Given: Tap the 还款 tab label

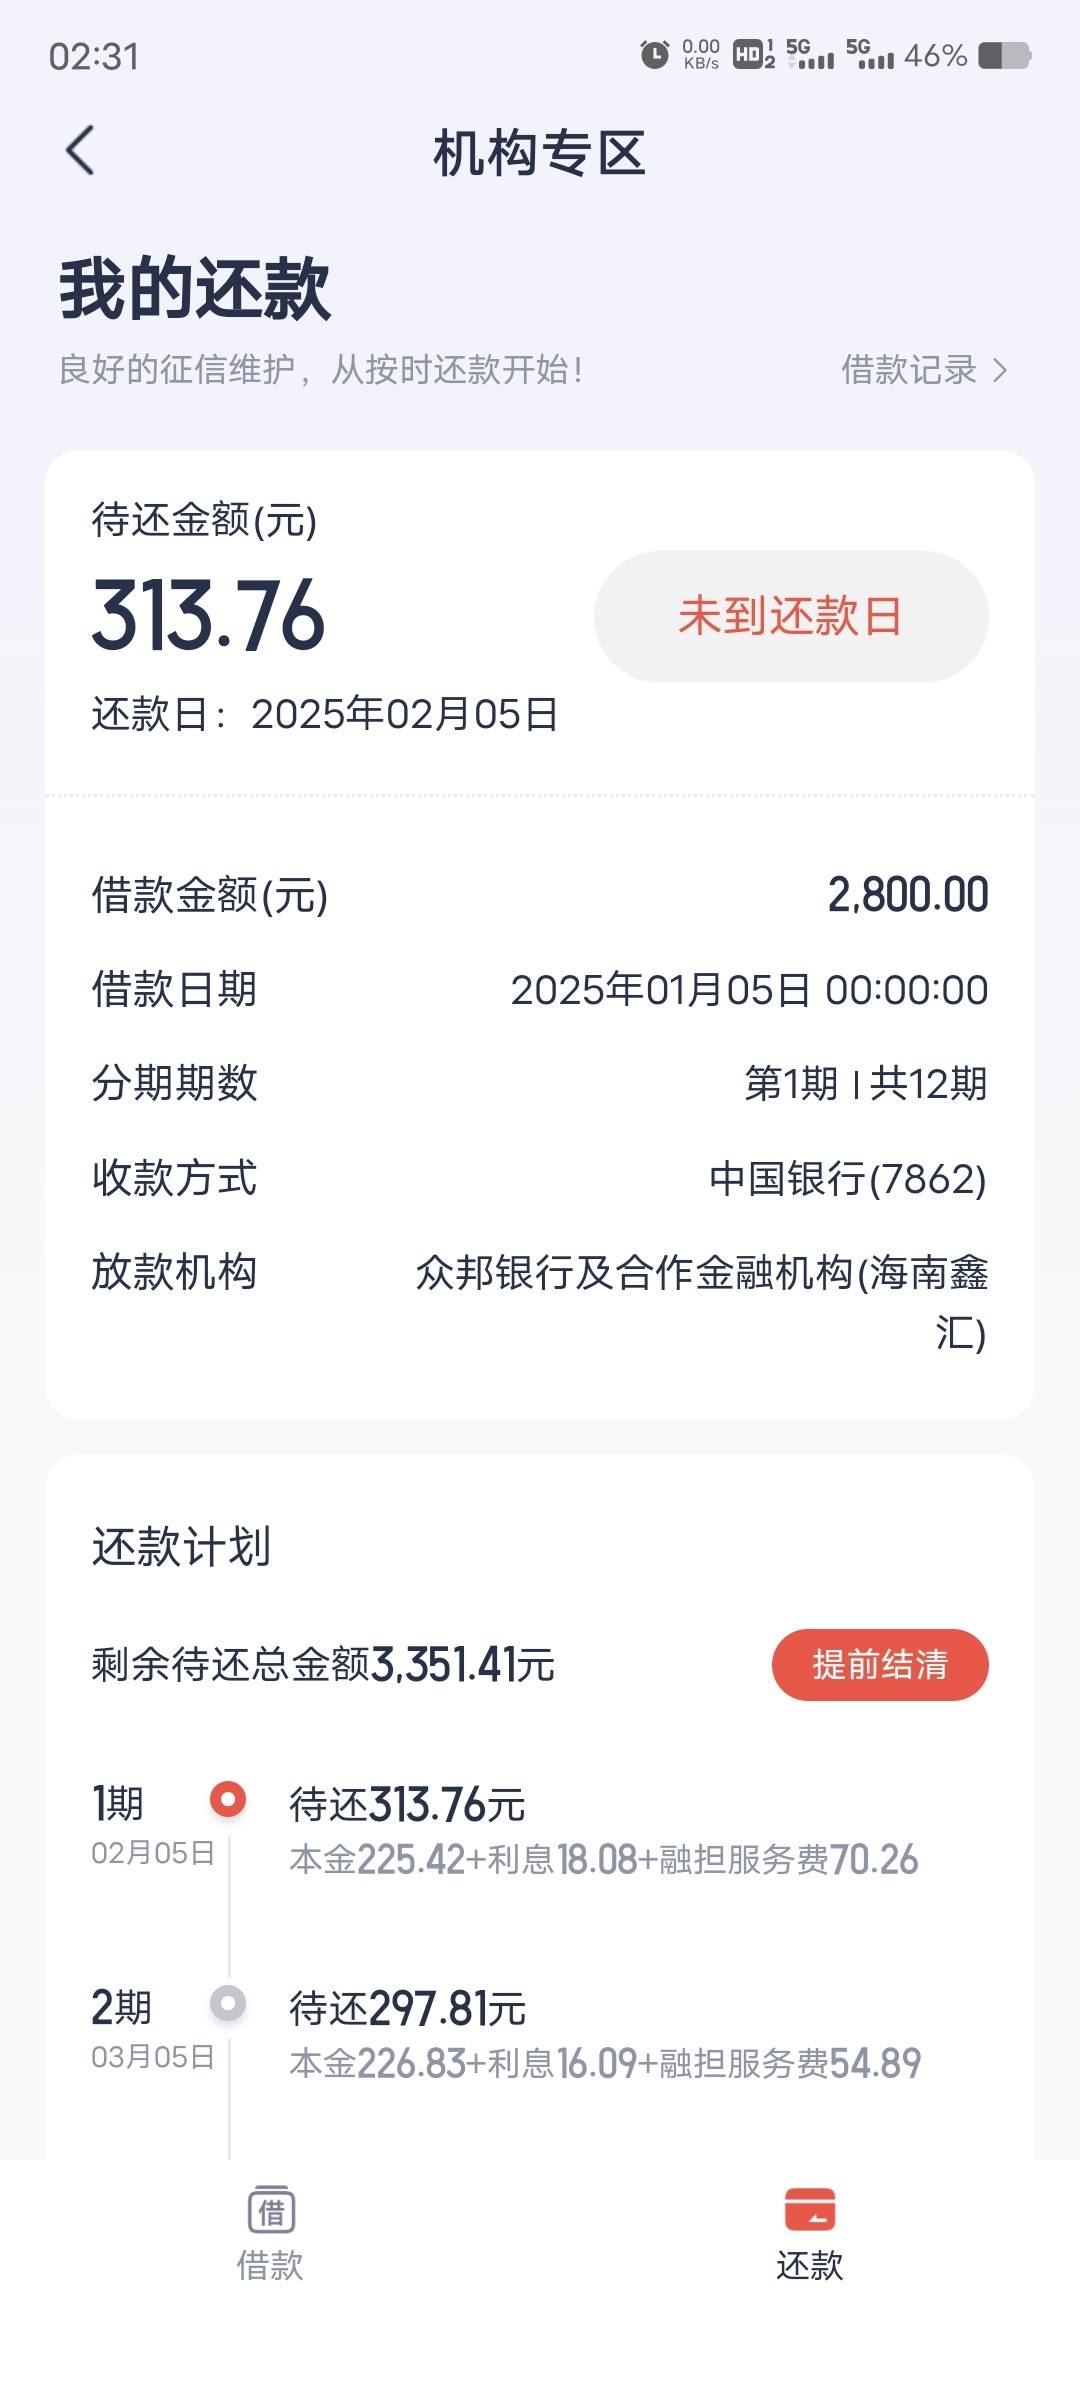Looking at the screenshot, I should click(x=810, y=2266).
